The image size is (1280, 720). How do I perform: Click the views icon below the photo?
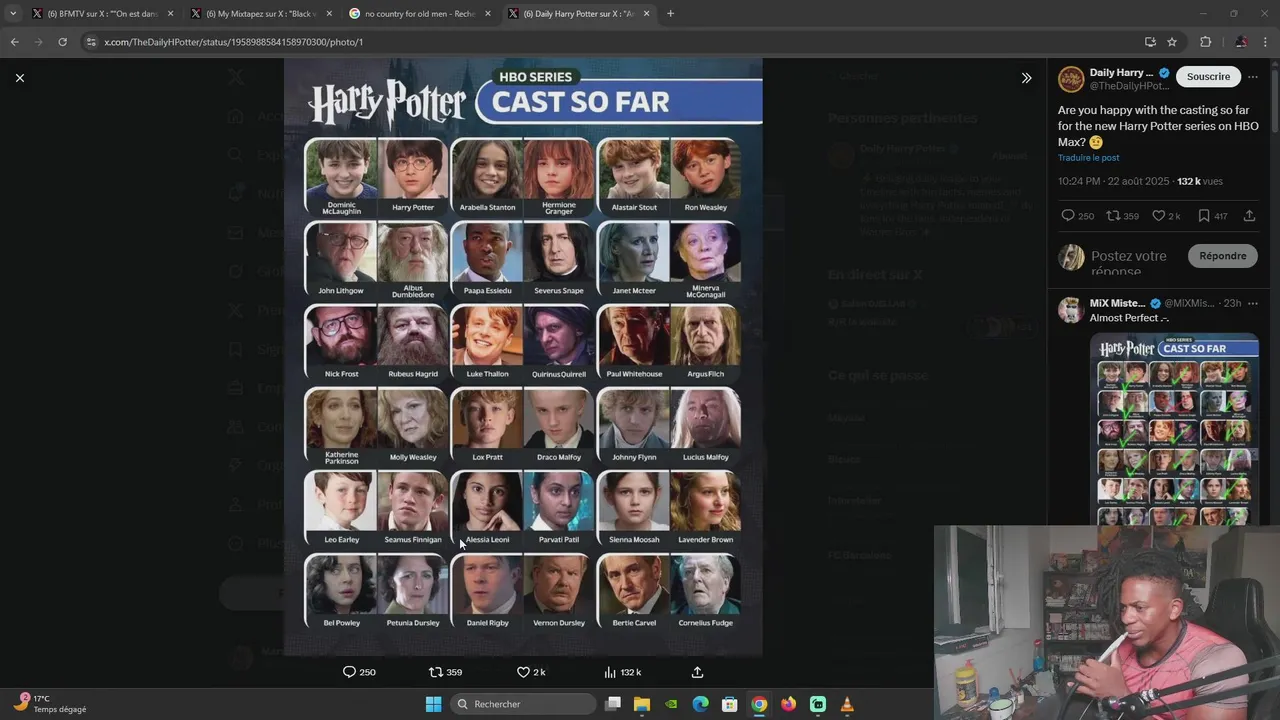pos(610,672)
